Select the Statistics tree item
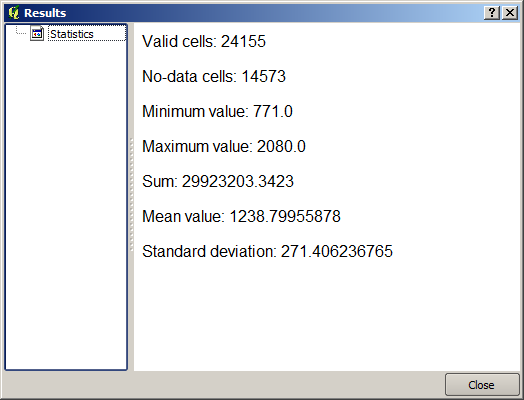Screen dimensions: 524x400 click(87, 34)
